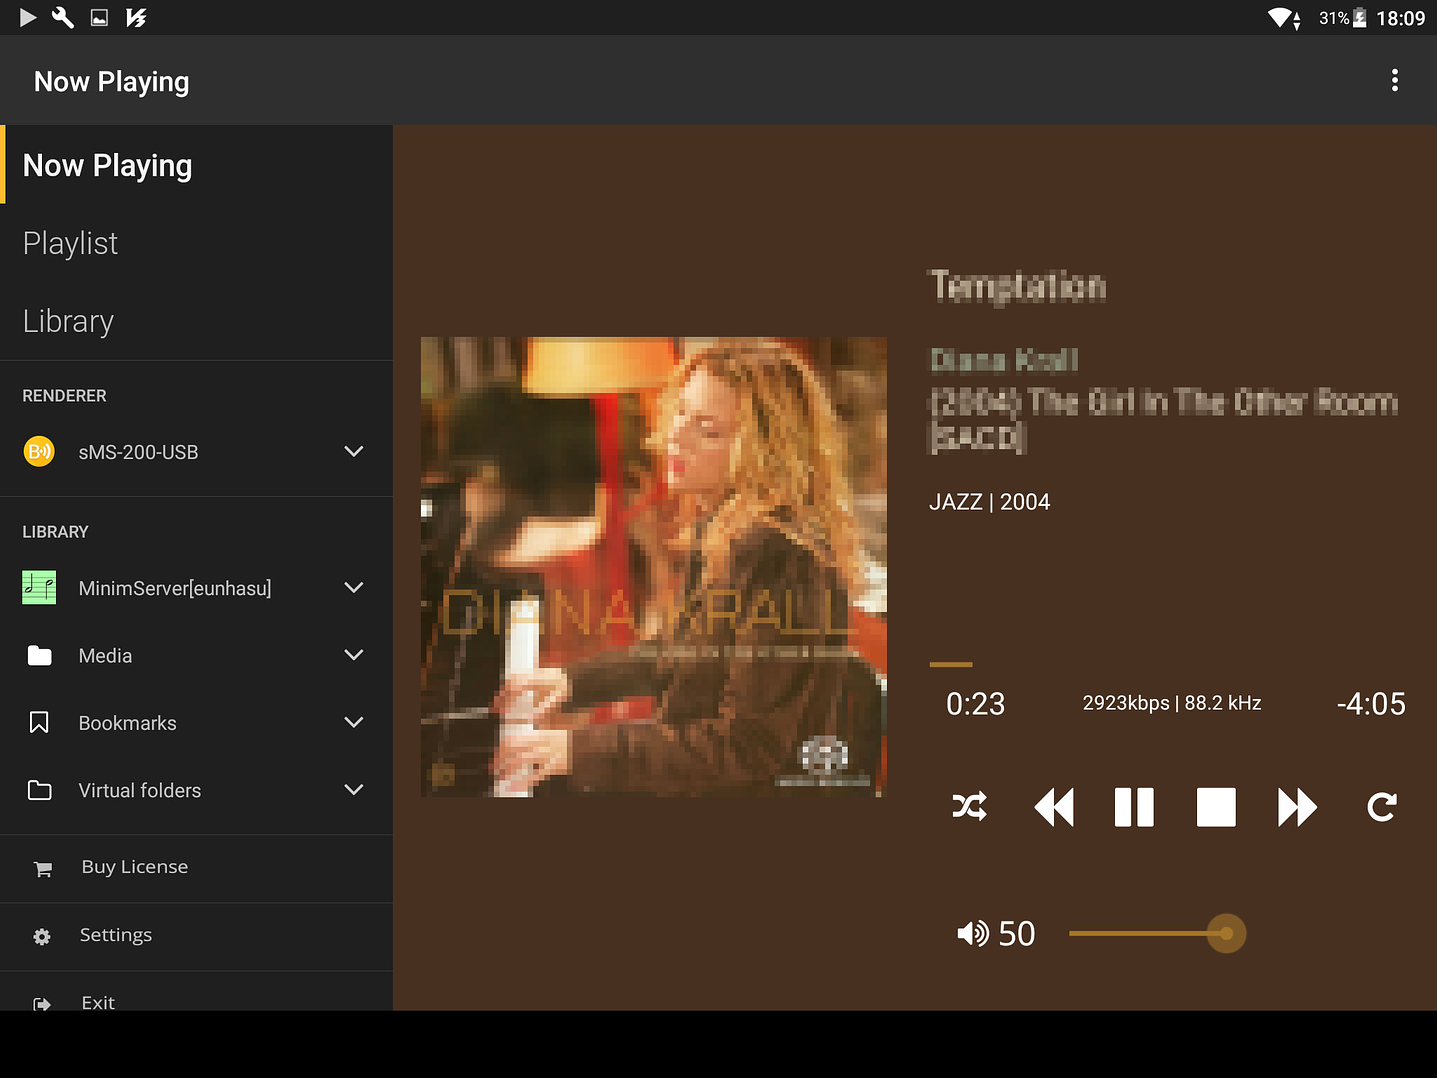Click the Diana Krall album artwork

[x=654, y=567]
